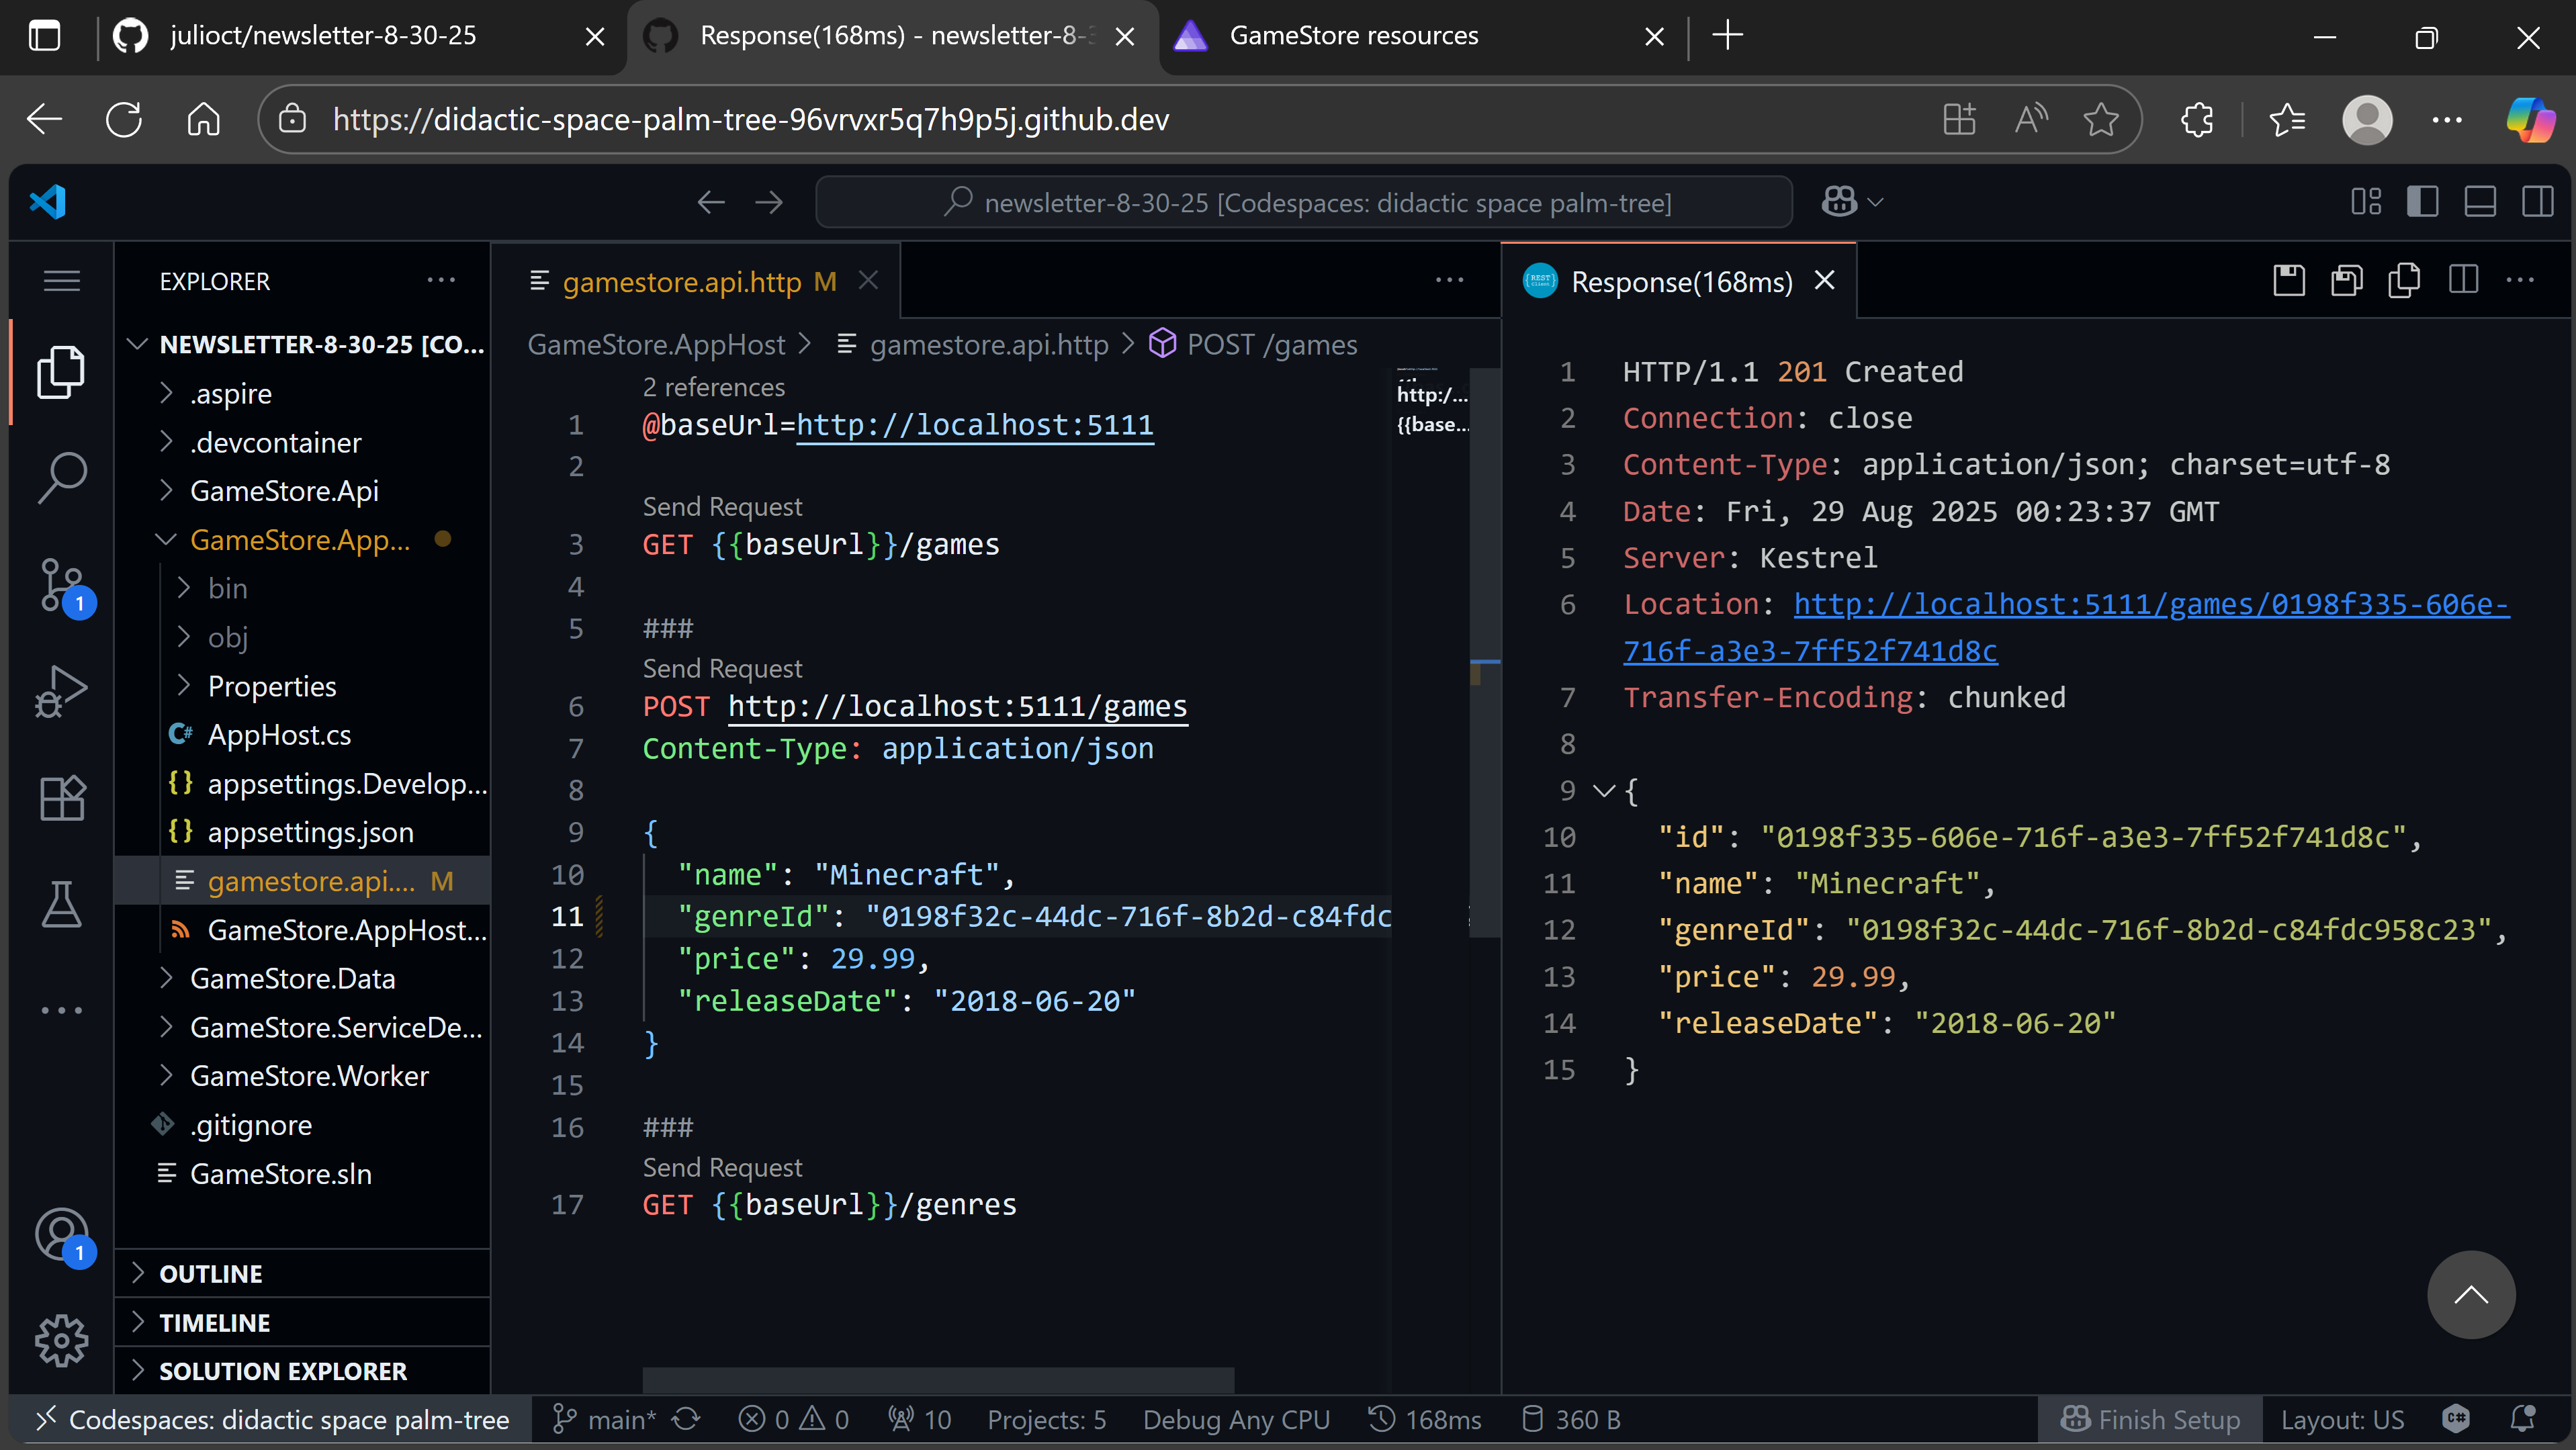This screenshot has width=2576, height=1450.
Task: Toggle the secondary side bar visibility
Action: coord(2538,202)
